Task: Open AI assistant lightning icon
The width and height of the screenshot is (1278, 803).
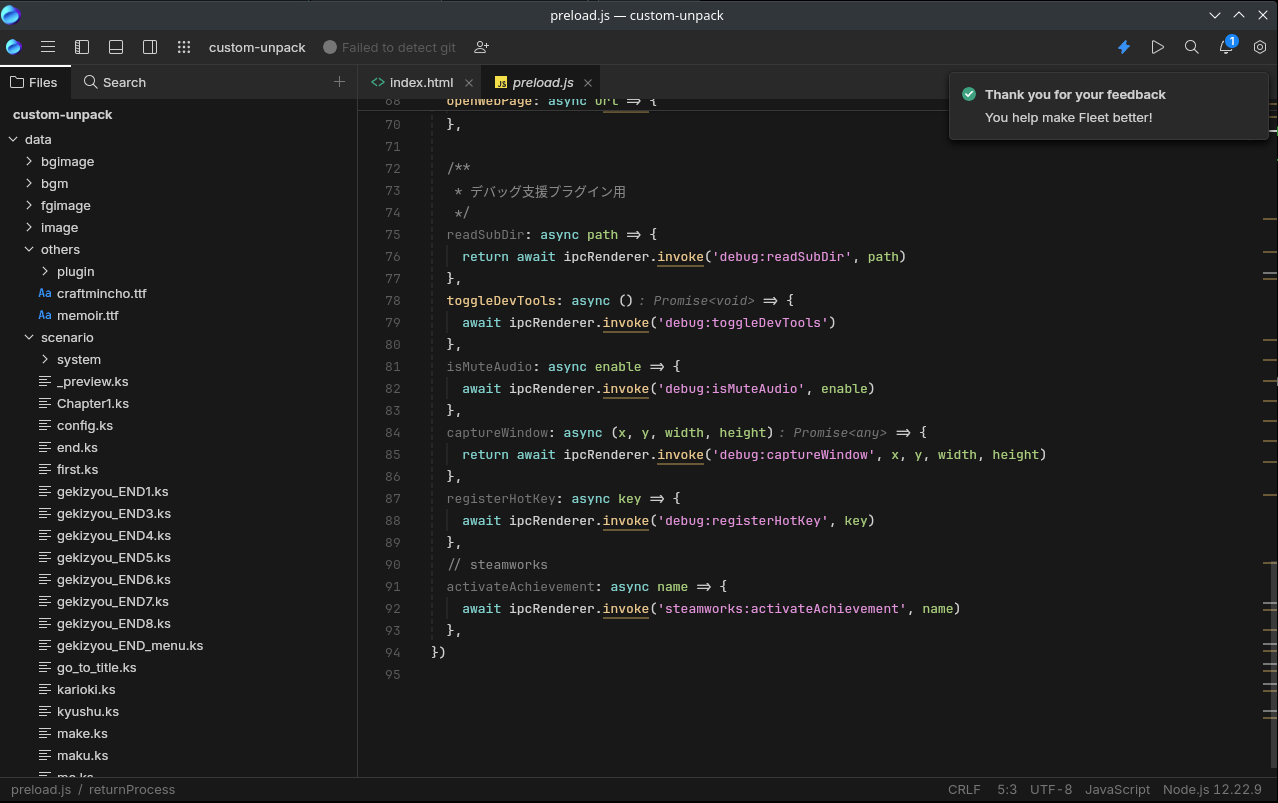Action: (1124, 47)
